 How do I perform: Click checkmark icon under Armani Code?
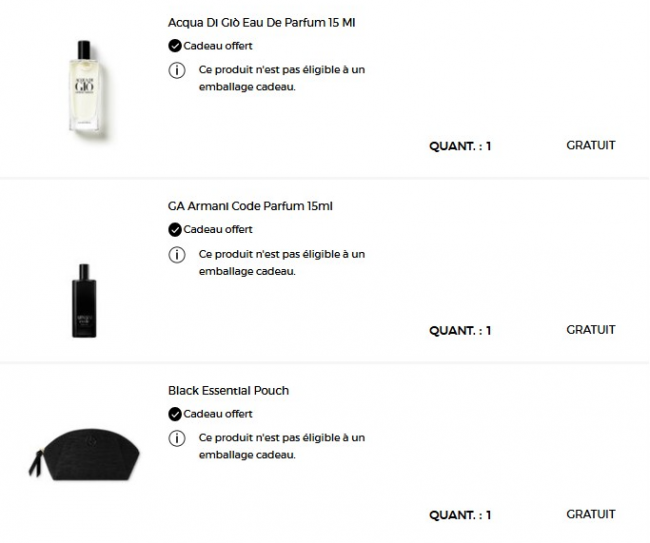pyautogui.click(x=175, y=229)
